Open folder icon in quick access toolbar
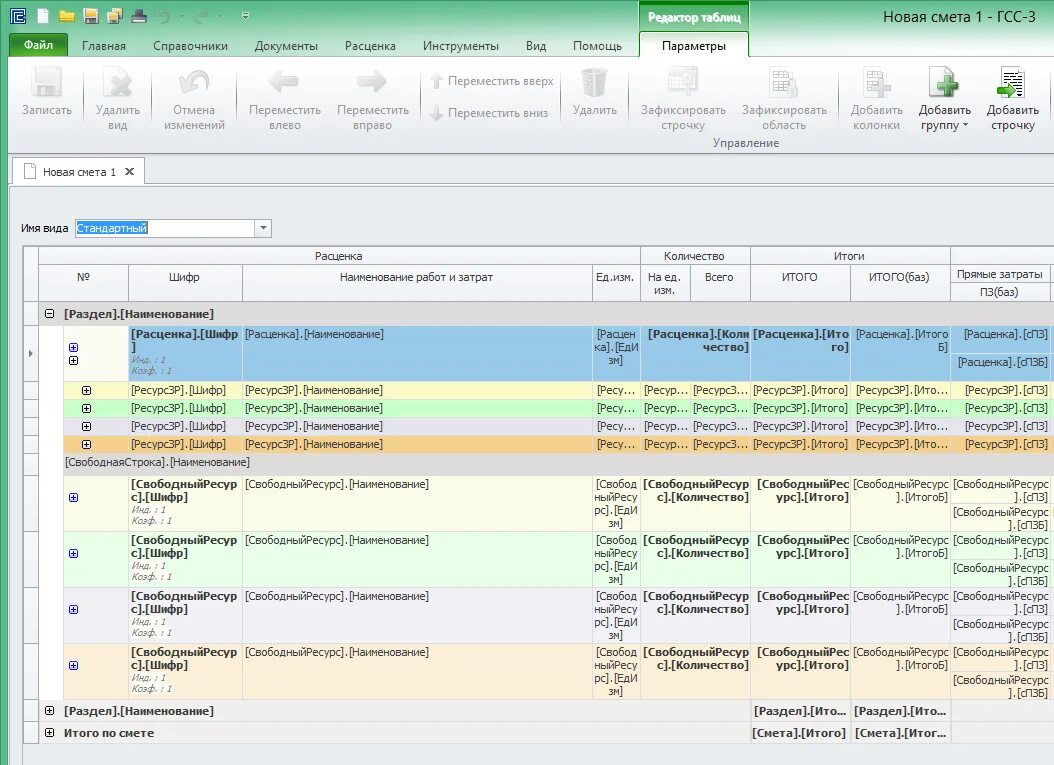 tap(67, 15)
